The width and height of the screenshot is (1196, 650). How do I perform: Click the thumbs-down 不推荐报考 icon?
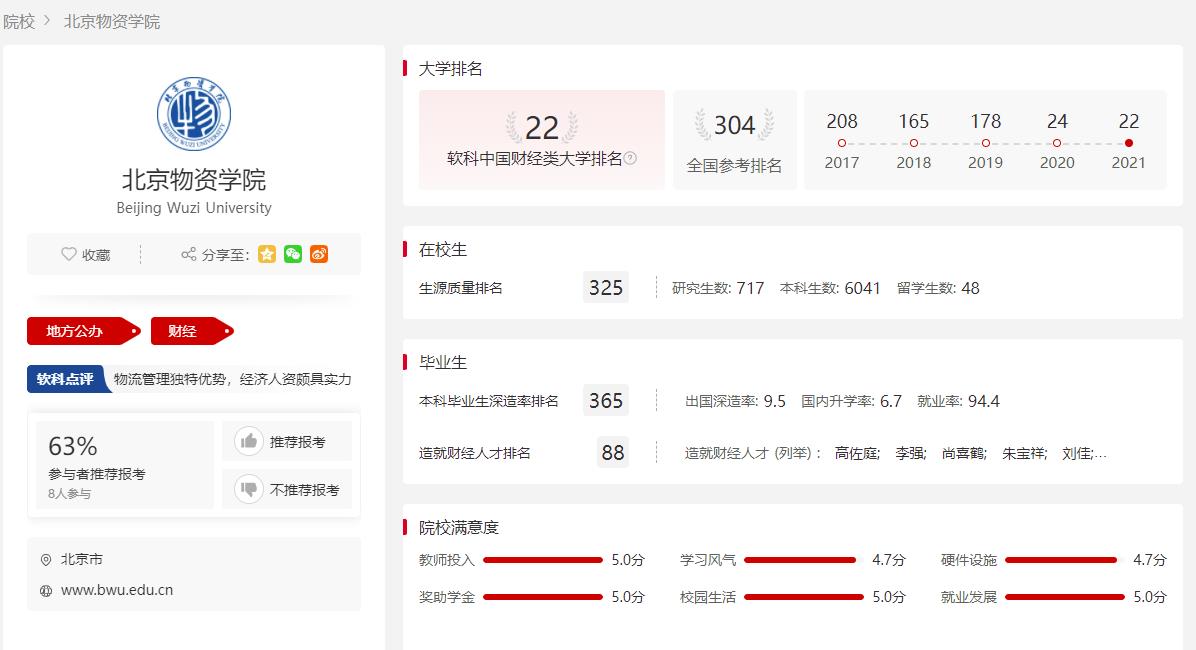(248, 489)
